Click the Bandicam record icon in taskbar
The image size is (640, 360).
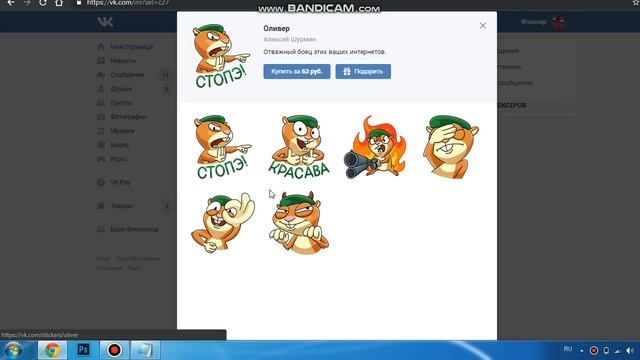click(114, 350)
